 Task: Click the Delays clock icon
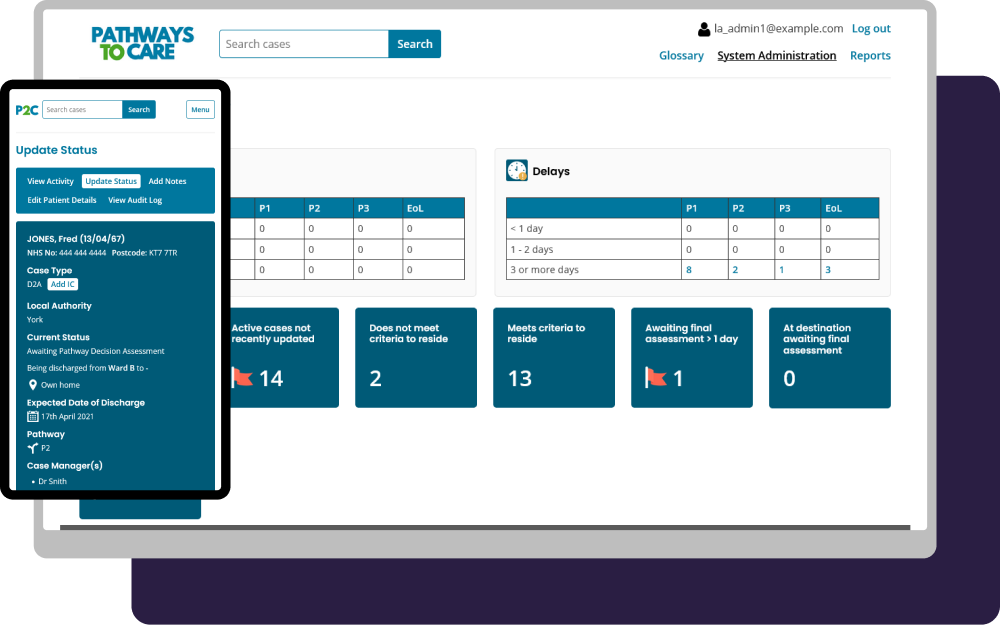point(517,171)
